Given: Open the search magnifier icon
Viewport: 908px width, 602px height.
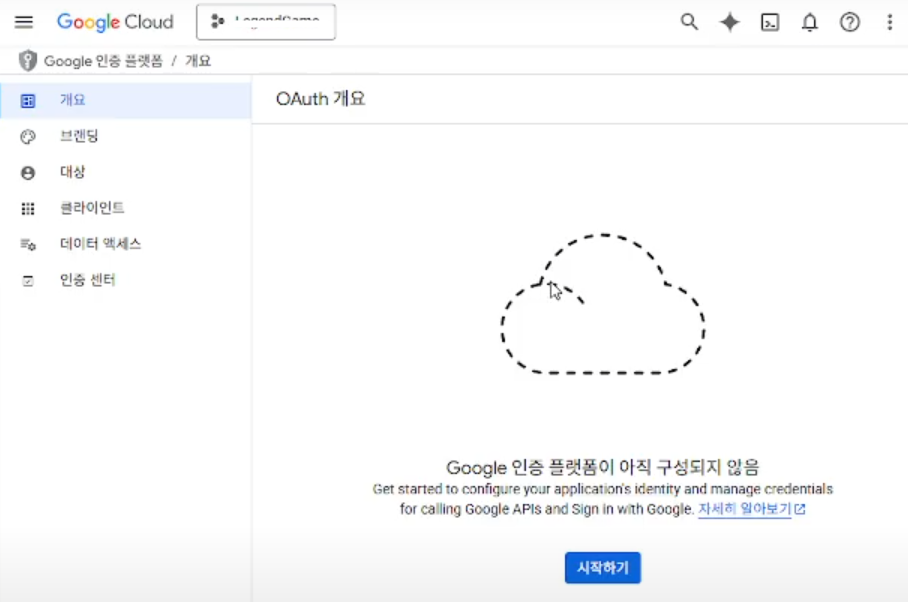Looking at the screenshot, I should [x=689, y=22].
